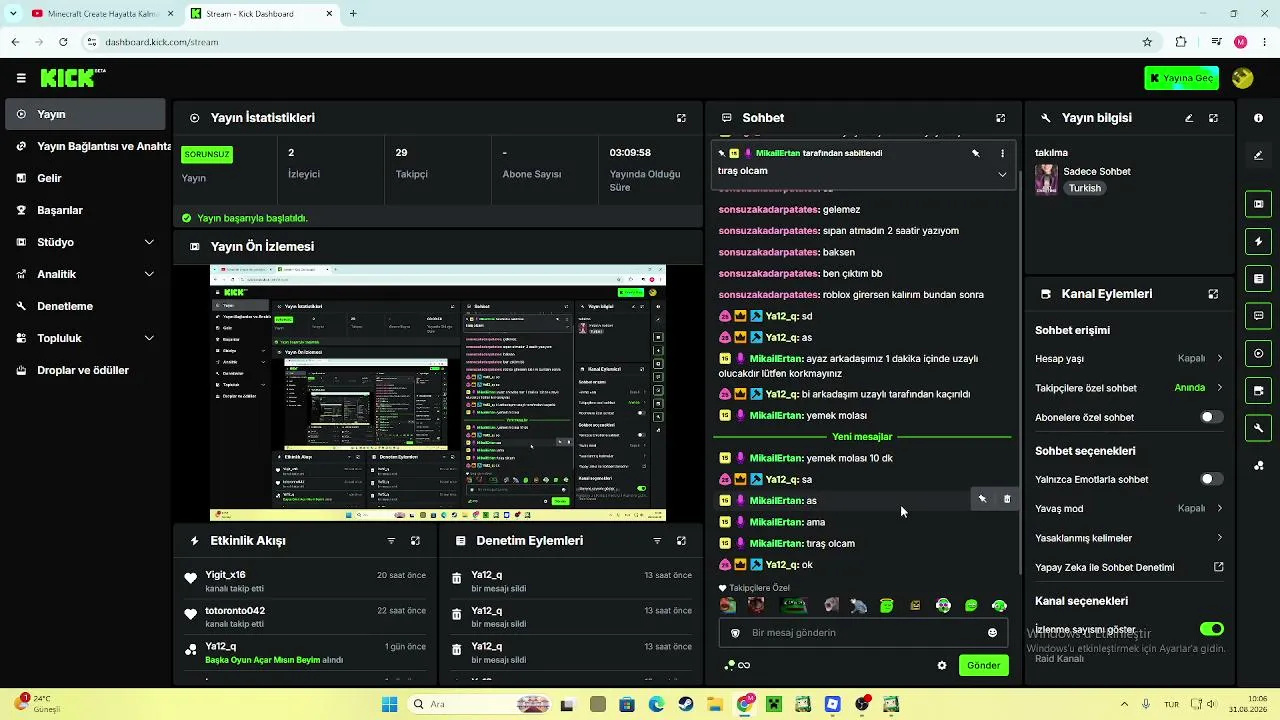Collapse pinned message with chevron
The image size is (1280, 720).
point(1002,174)
